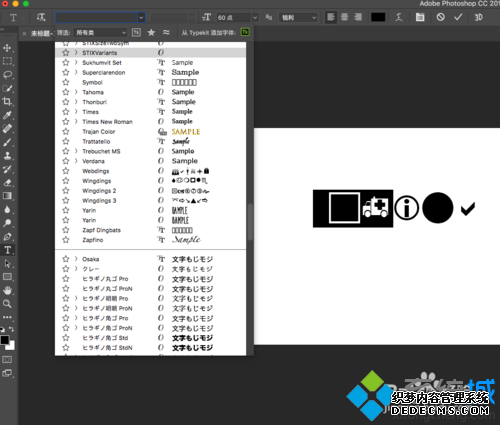Expand Times New Roman font family
The image size is (500, 425).
click(76, 121)
